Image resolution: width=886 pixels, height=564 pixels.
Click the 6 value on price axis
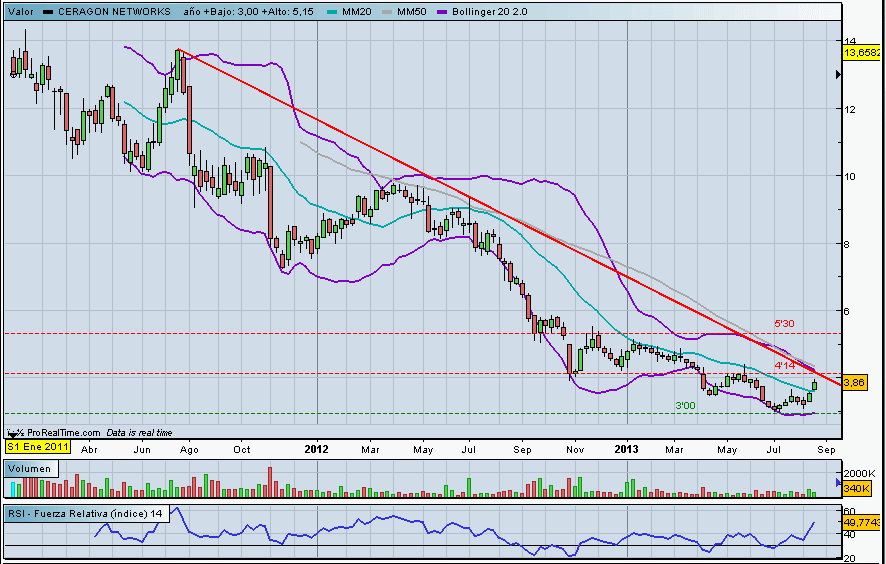tap(846, 311)
